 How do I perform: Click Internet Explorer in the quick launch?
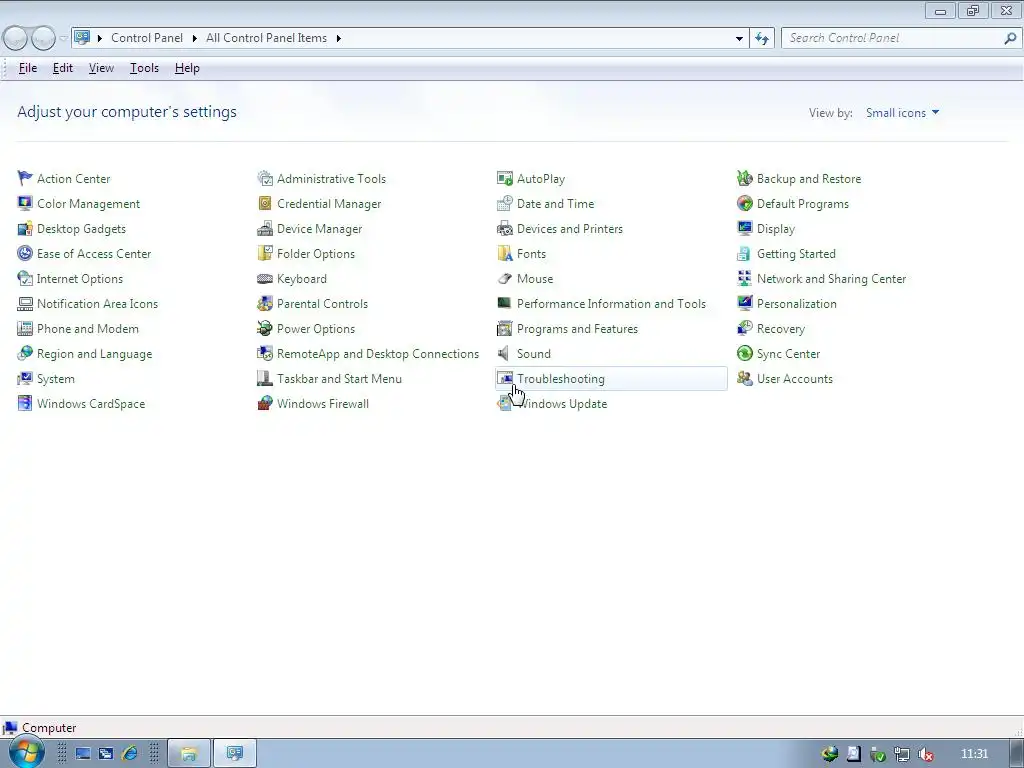pyautogui.click(x=130, y=754)
